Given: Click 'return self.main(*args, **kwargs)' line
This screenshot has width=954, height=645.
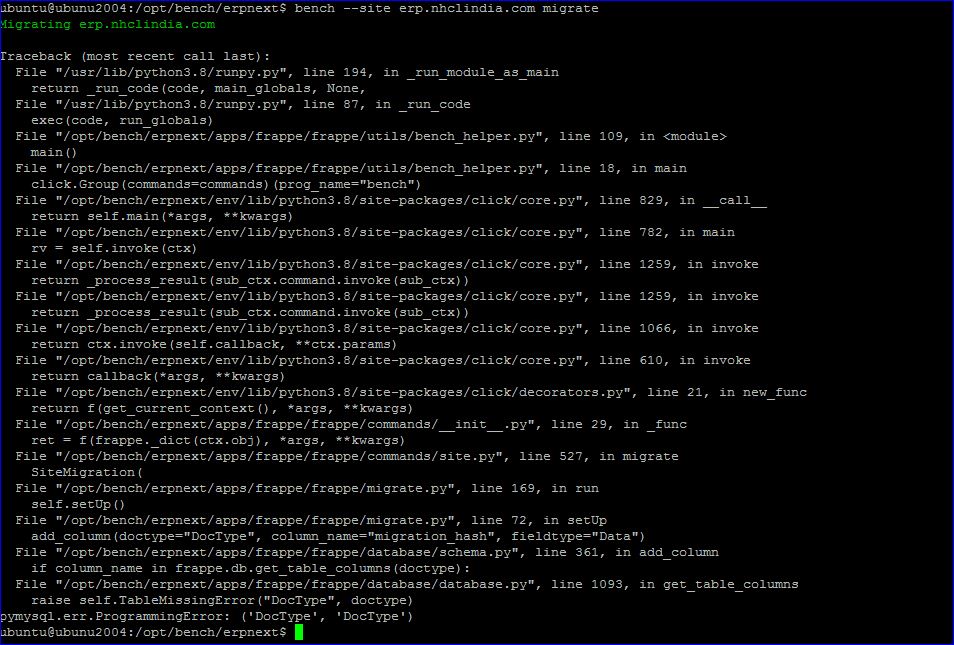Looking at the screenshot, I should pyautogui.click(x=162, y=216).
